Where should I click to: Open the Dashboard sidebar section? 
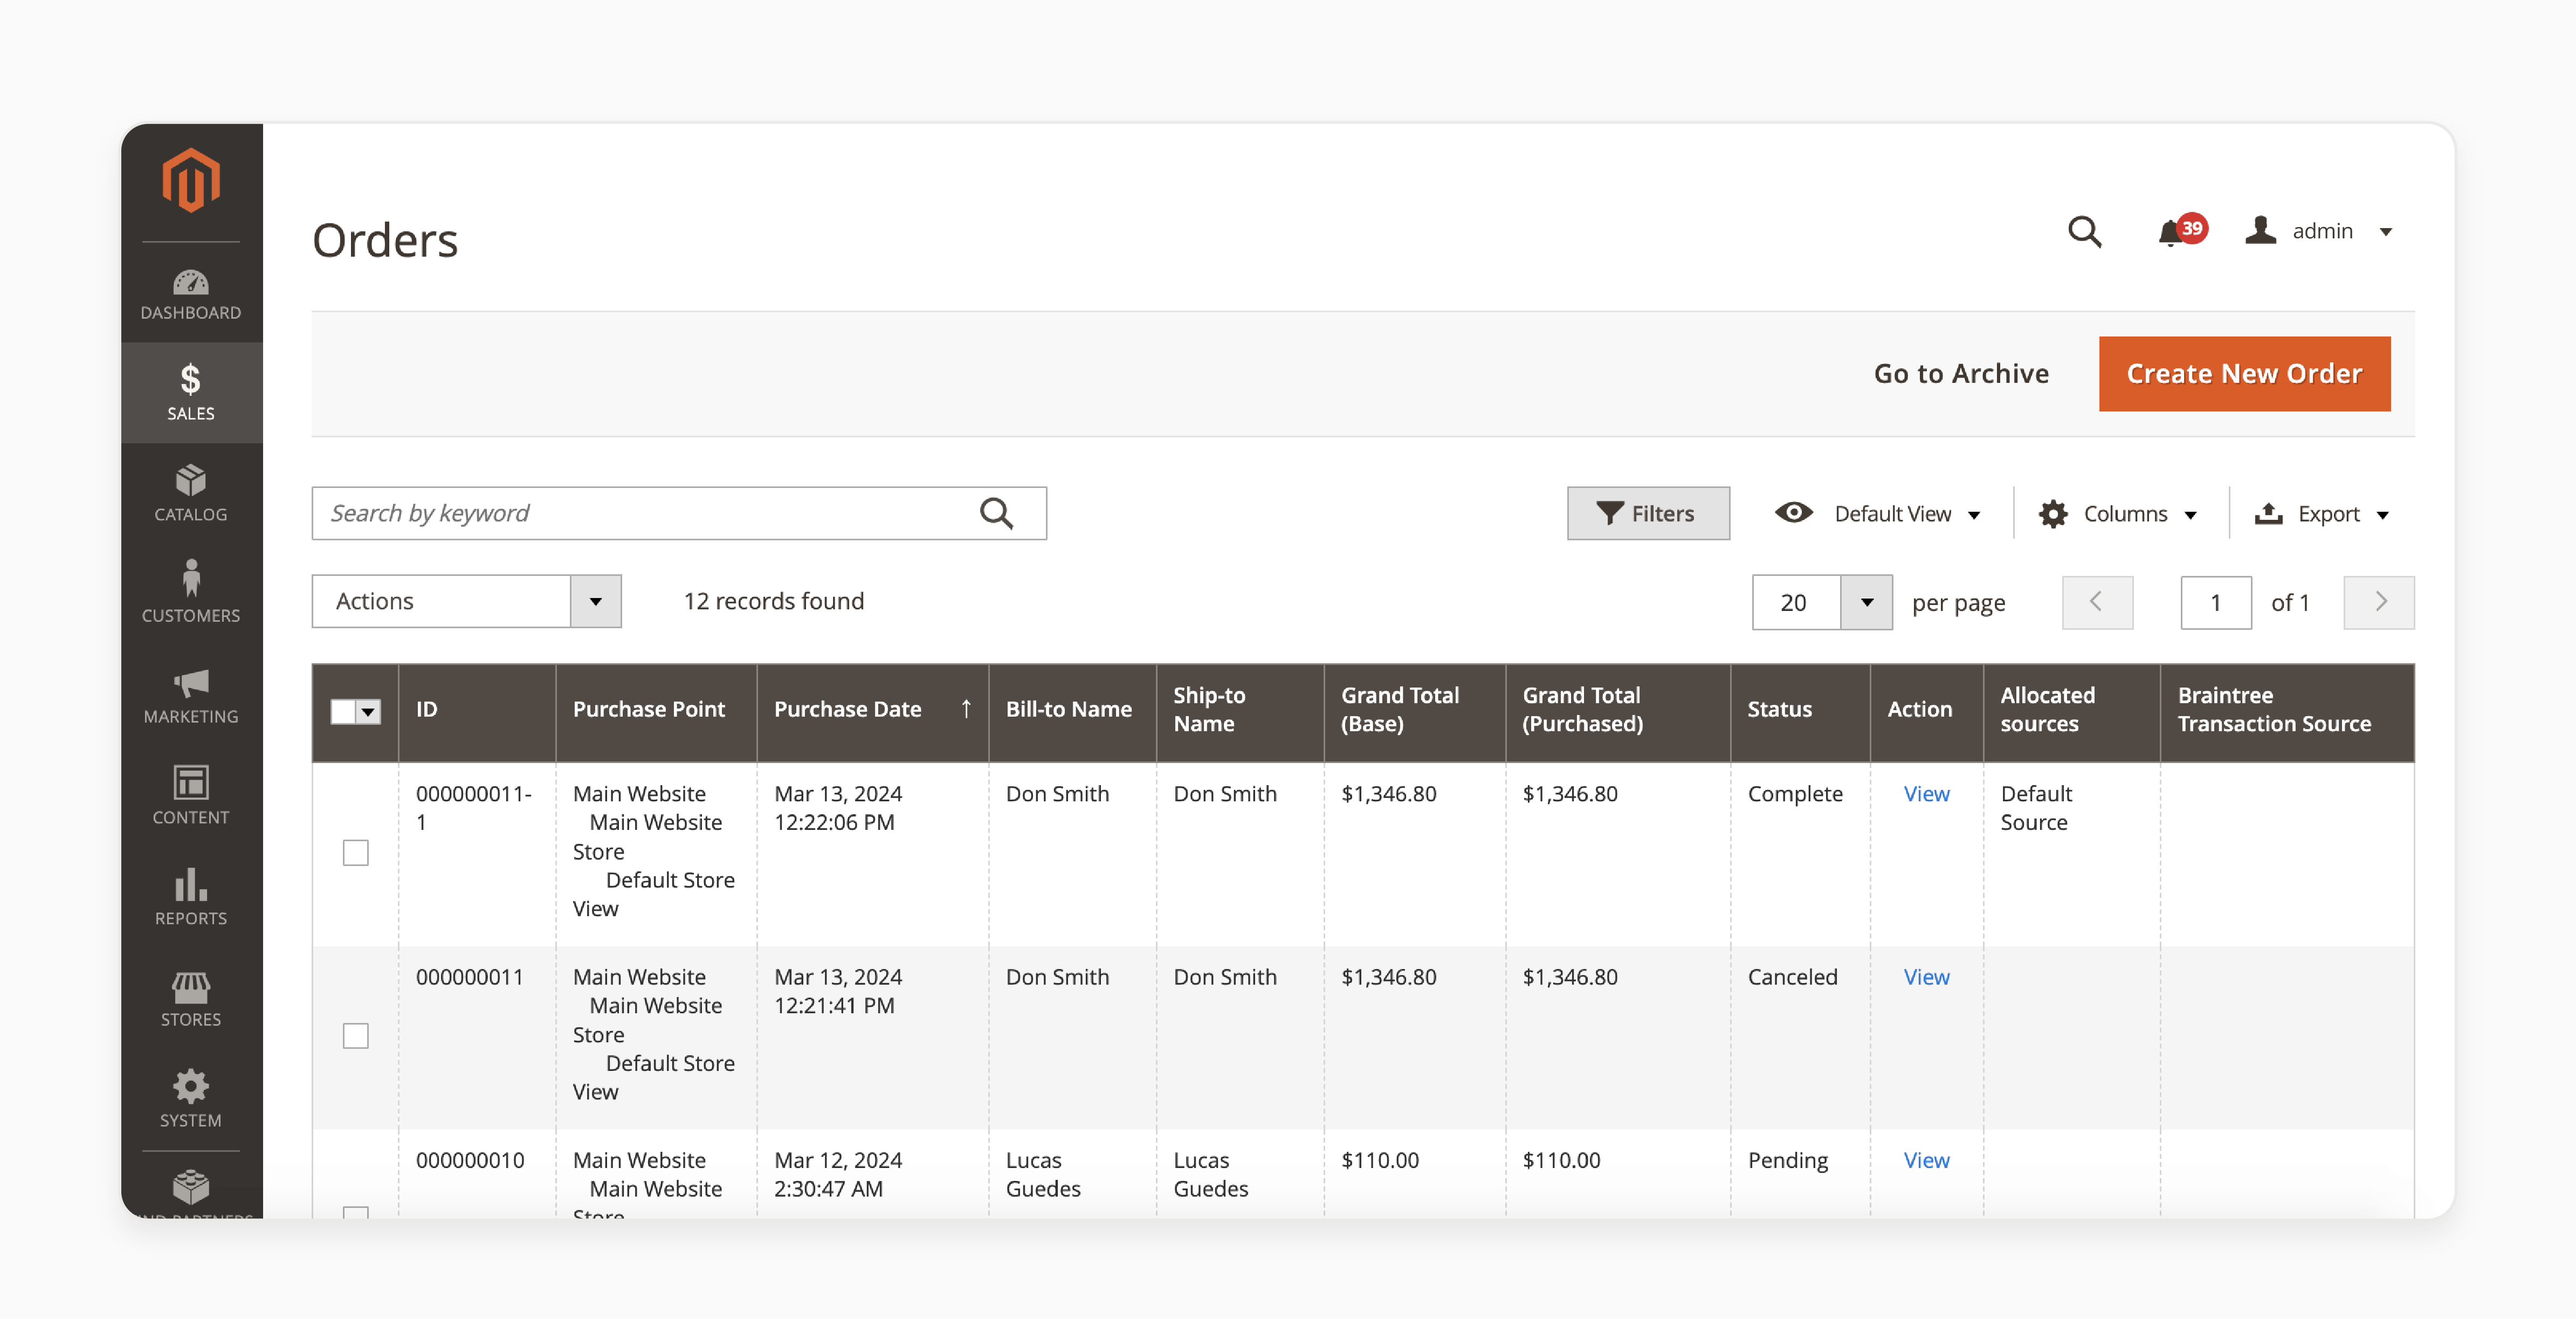190,294
